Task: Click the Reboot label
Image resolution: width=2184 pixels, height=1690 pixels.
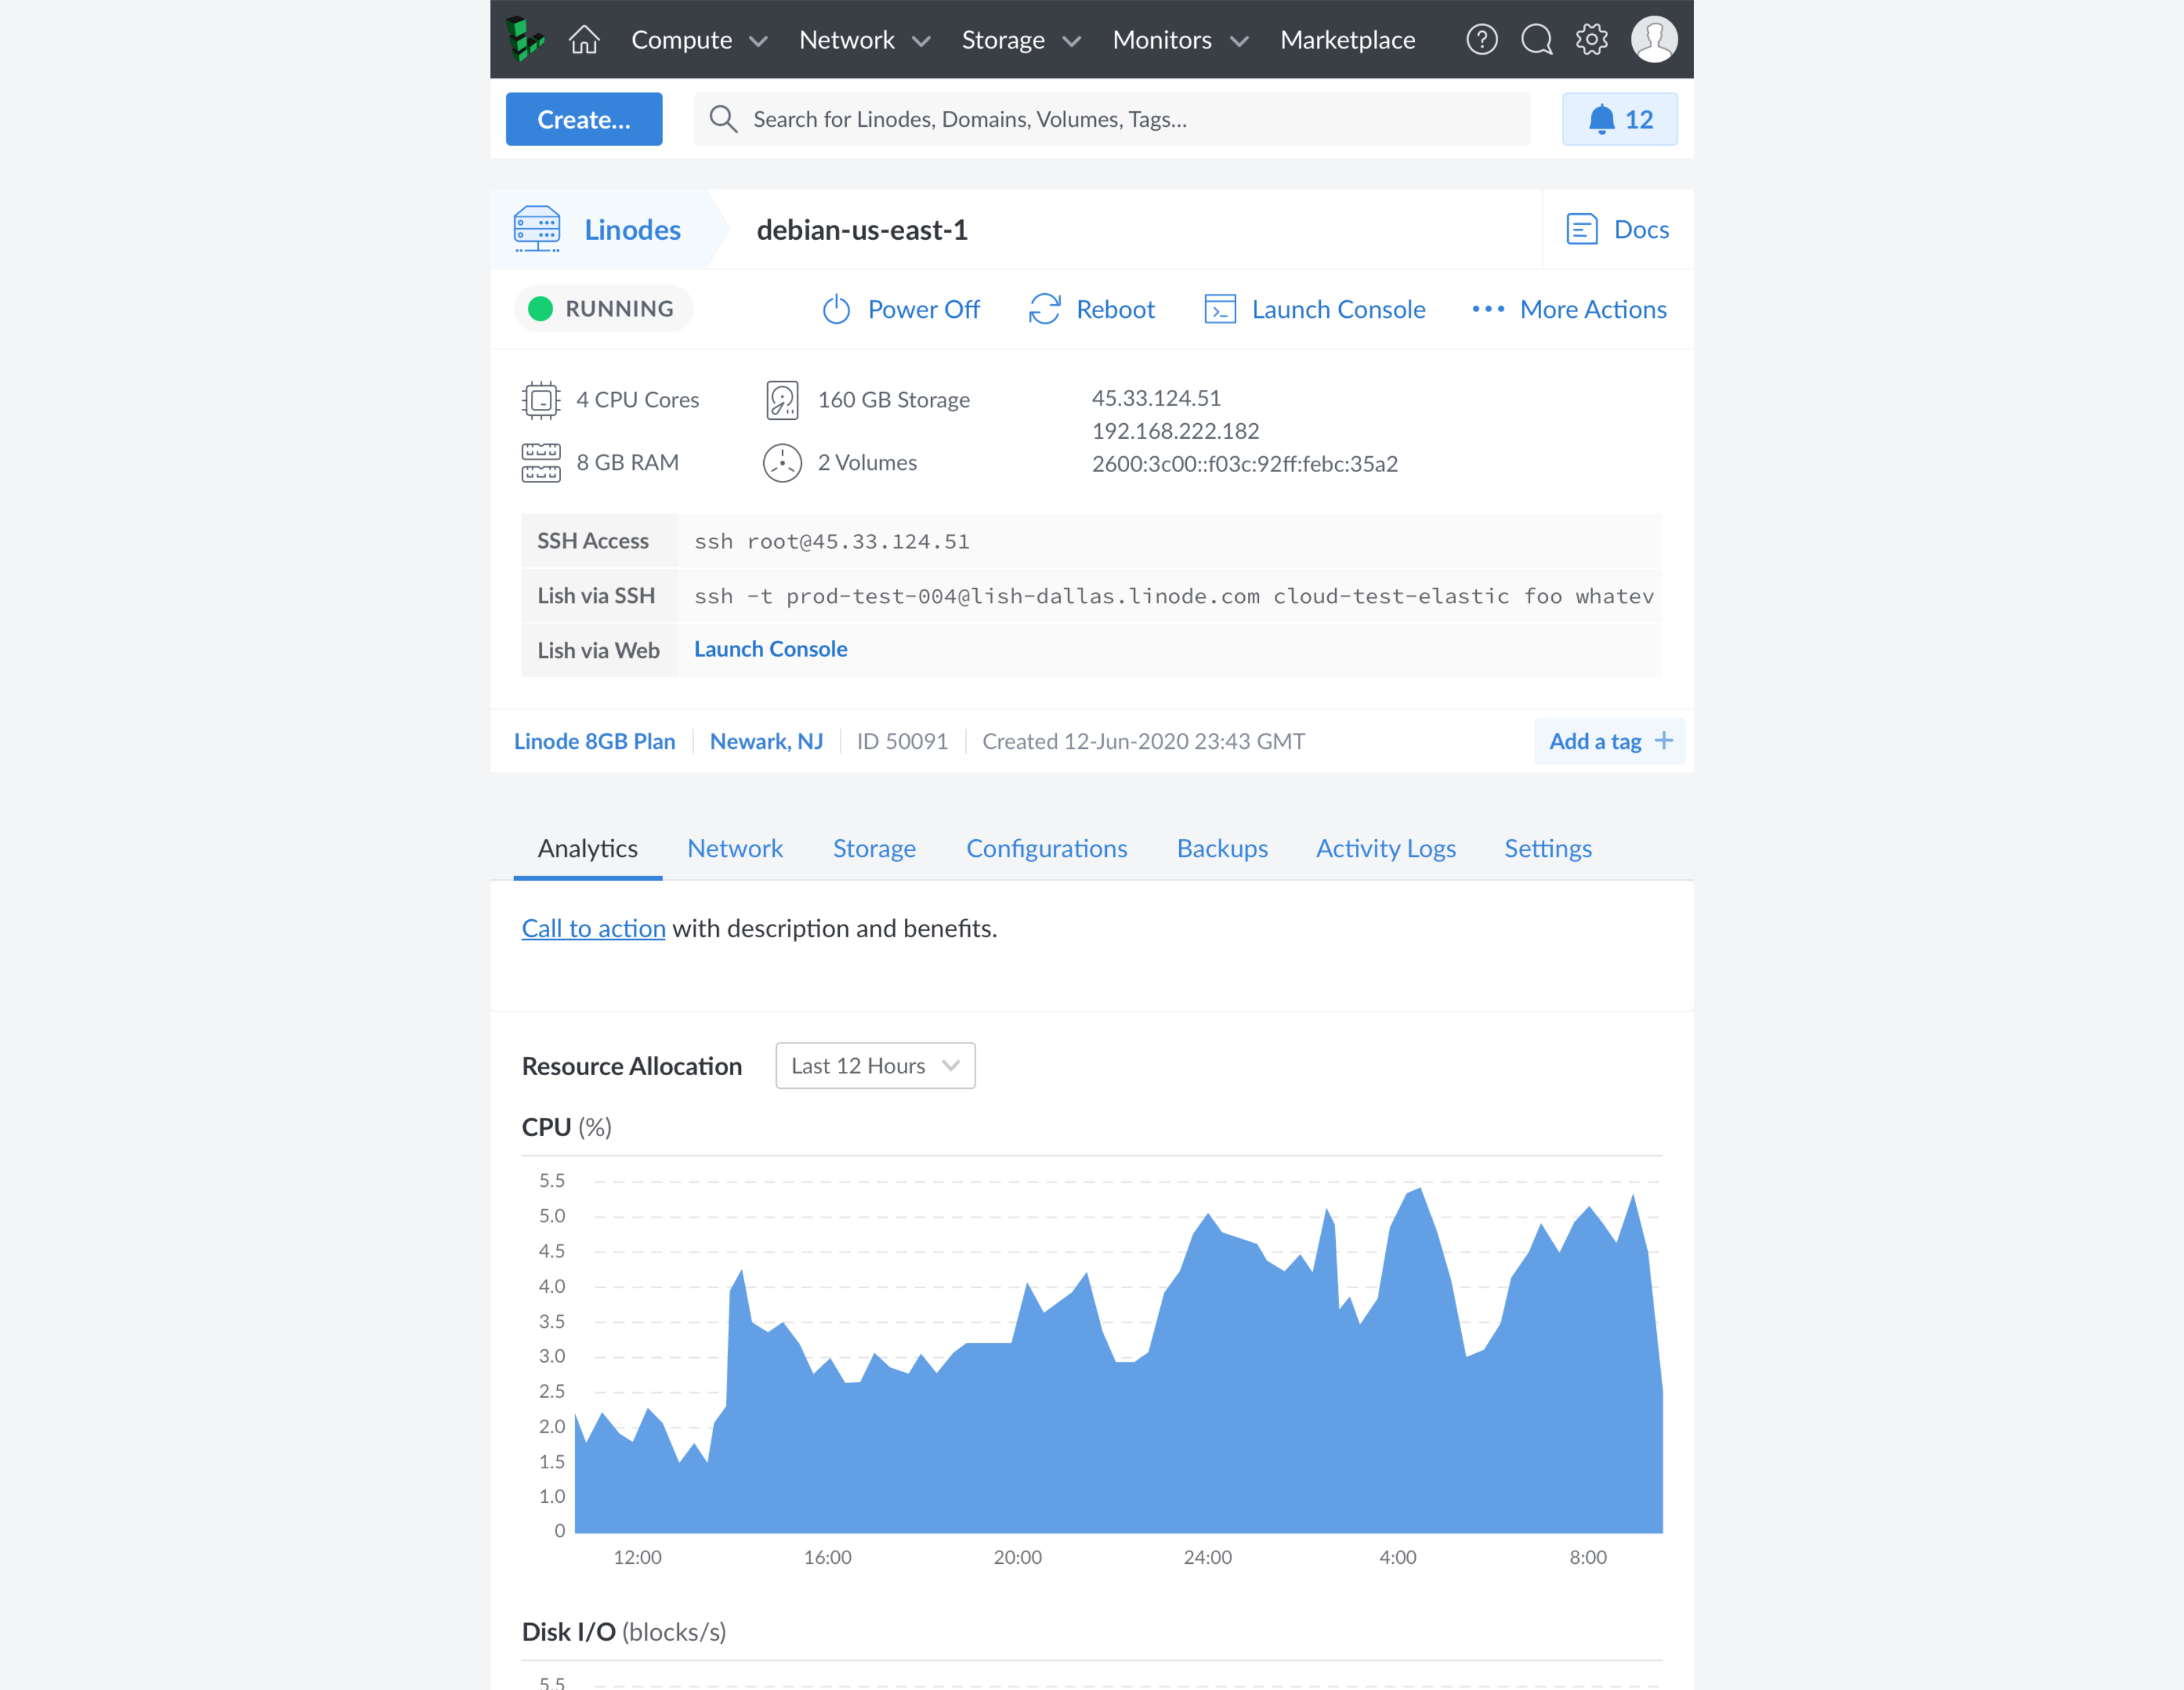Action: click(x=1115, y=309)
